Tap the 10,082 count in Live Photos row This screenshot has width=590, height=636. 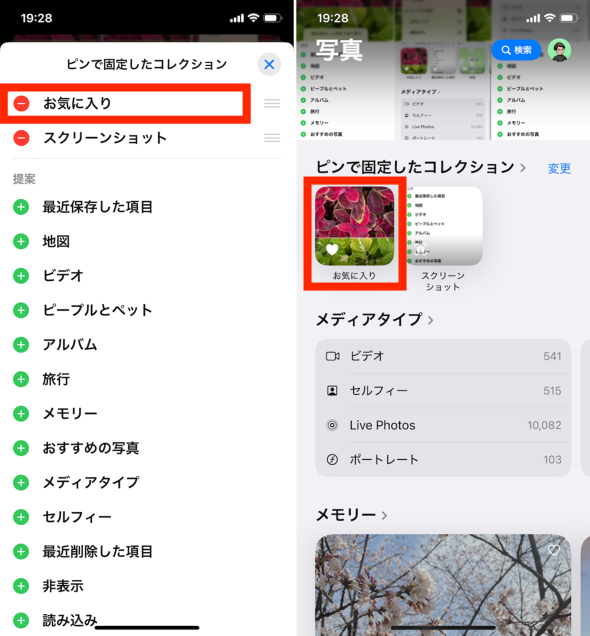pos(544,425)
